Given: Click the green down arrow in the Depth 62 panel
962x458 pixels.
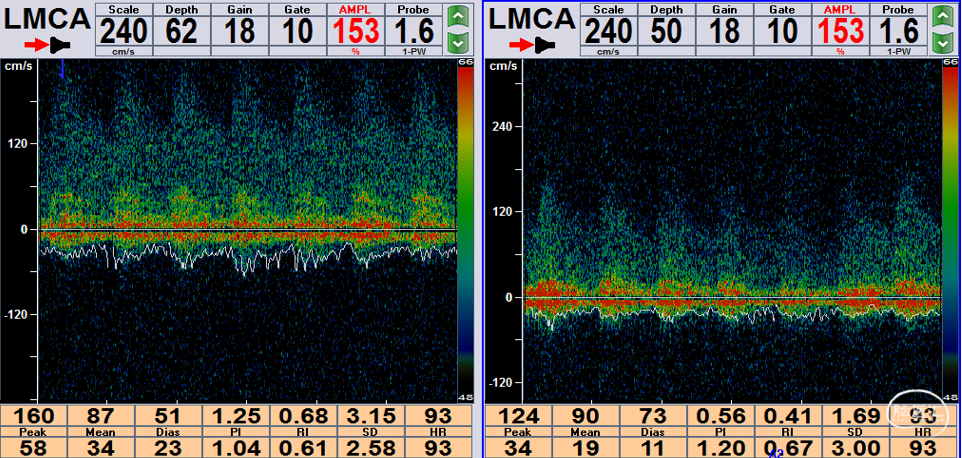Looking at the screenshot, I should 456,42.
